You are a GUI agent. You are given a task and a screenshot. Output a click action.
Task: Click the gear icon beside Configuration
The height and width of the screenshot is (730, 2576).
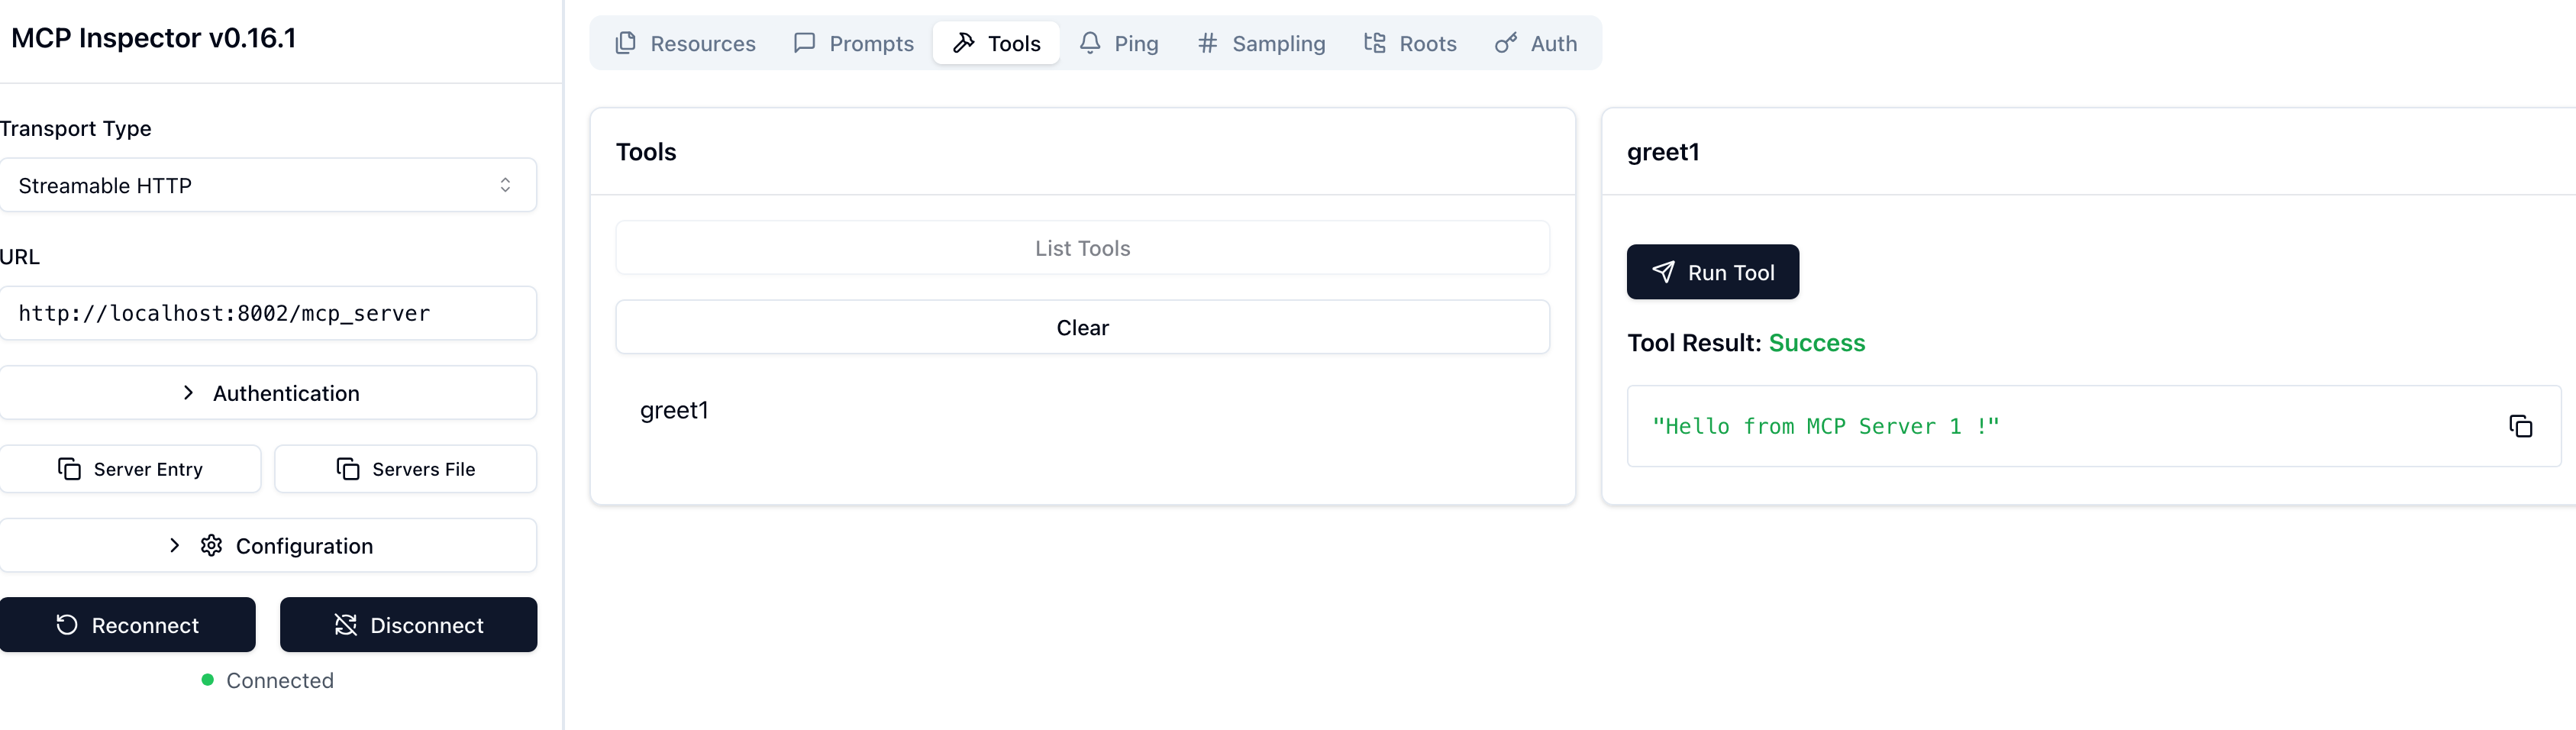[211, 545]
